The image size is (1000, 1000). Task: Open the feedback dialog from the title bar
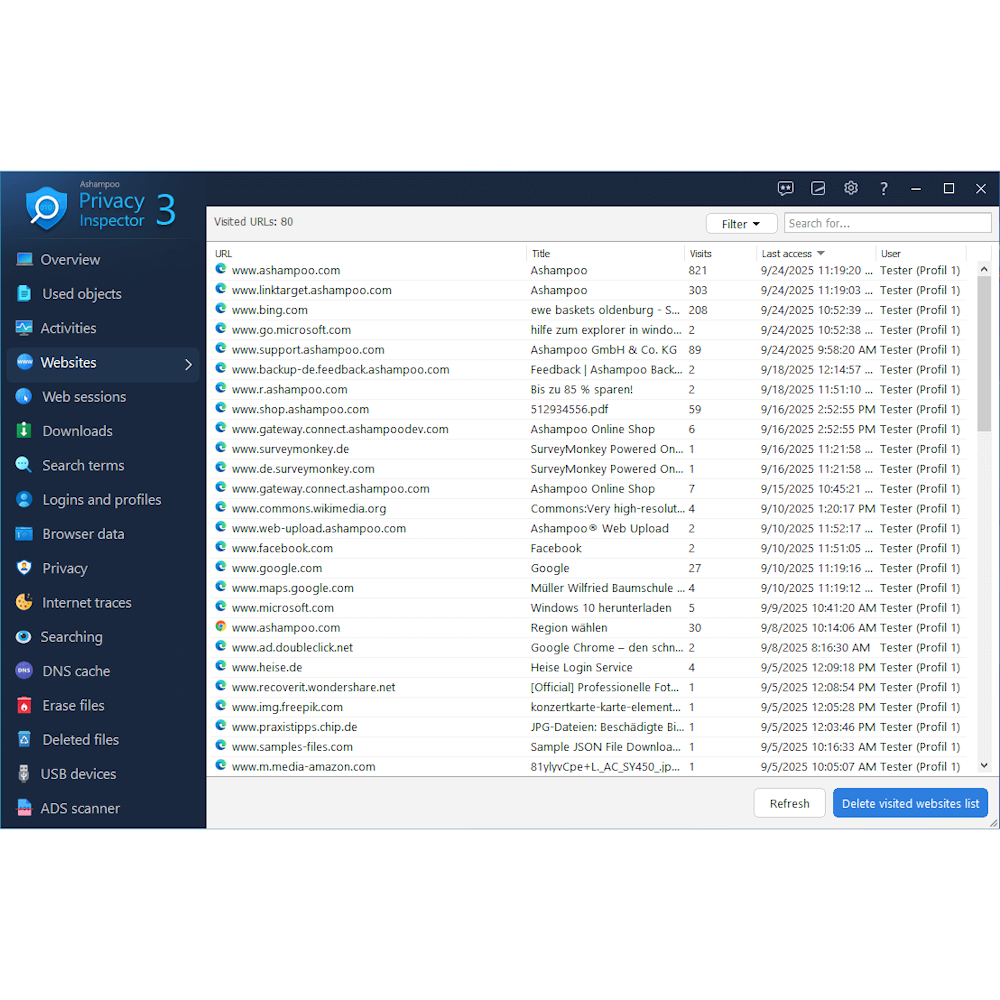coord(786,188)
